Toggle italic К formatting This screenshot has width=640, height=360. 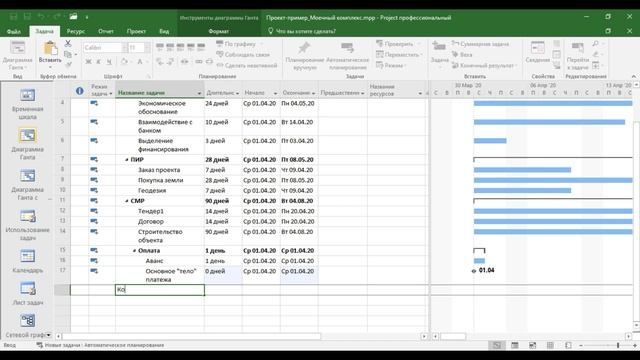click(98, 62)
